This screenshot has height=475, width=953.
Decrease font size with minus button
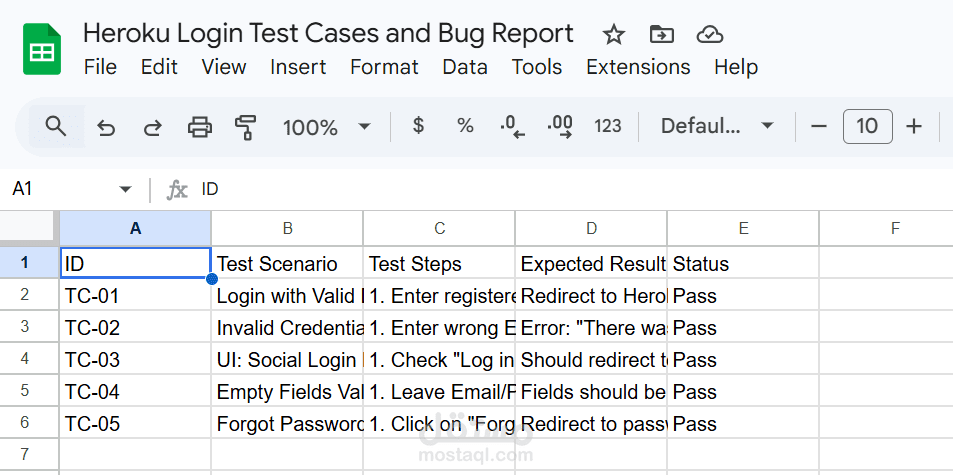pos(820,126)
